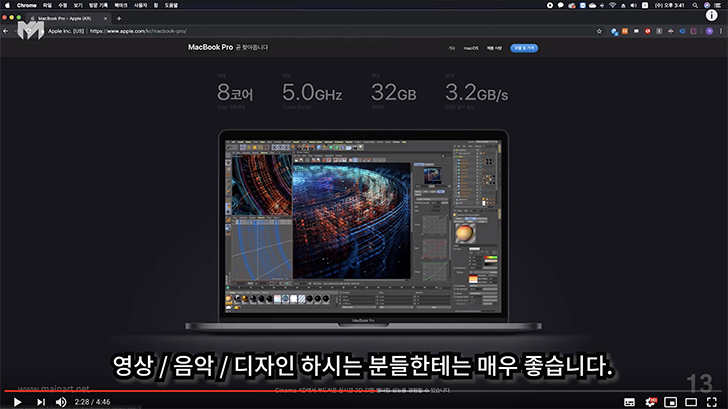Enter fullscreen video mode
The image size is (728, 409).
712,402
